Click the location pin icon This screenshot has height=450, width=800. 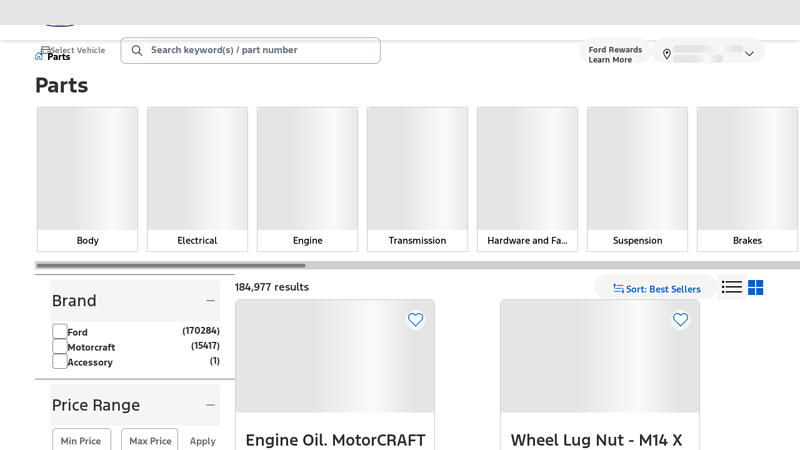point(666,54)
